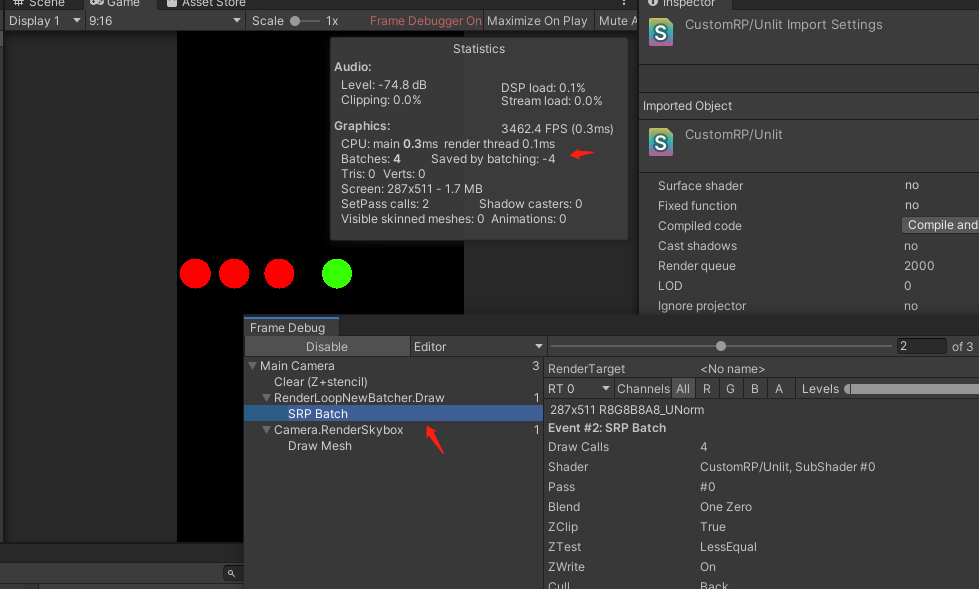This screenshot has width=979, height=589.
Task: Click the shader icon under Imported Object
Action: click(x=661, y=141)
